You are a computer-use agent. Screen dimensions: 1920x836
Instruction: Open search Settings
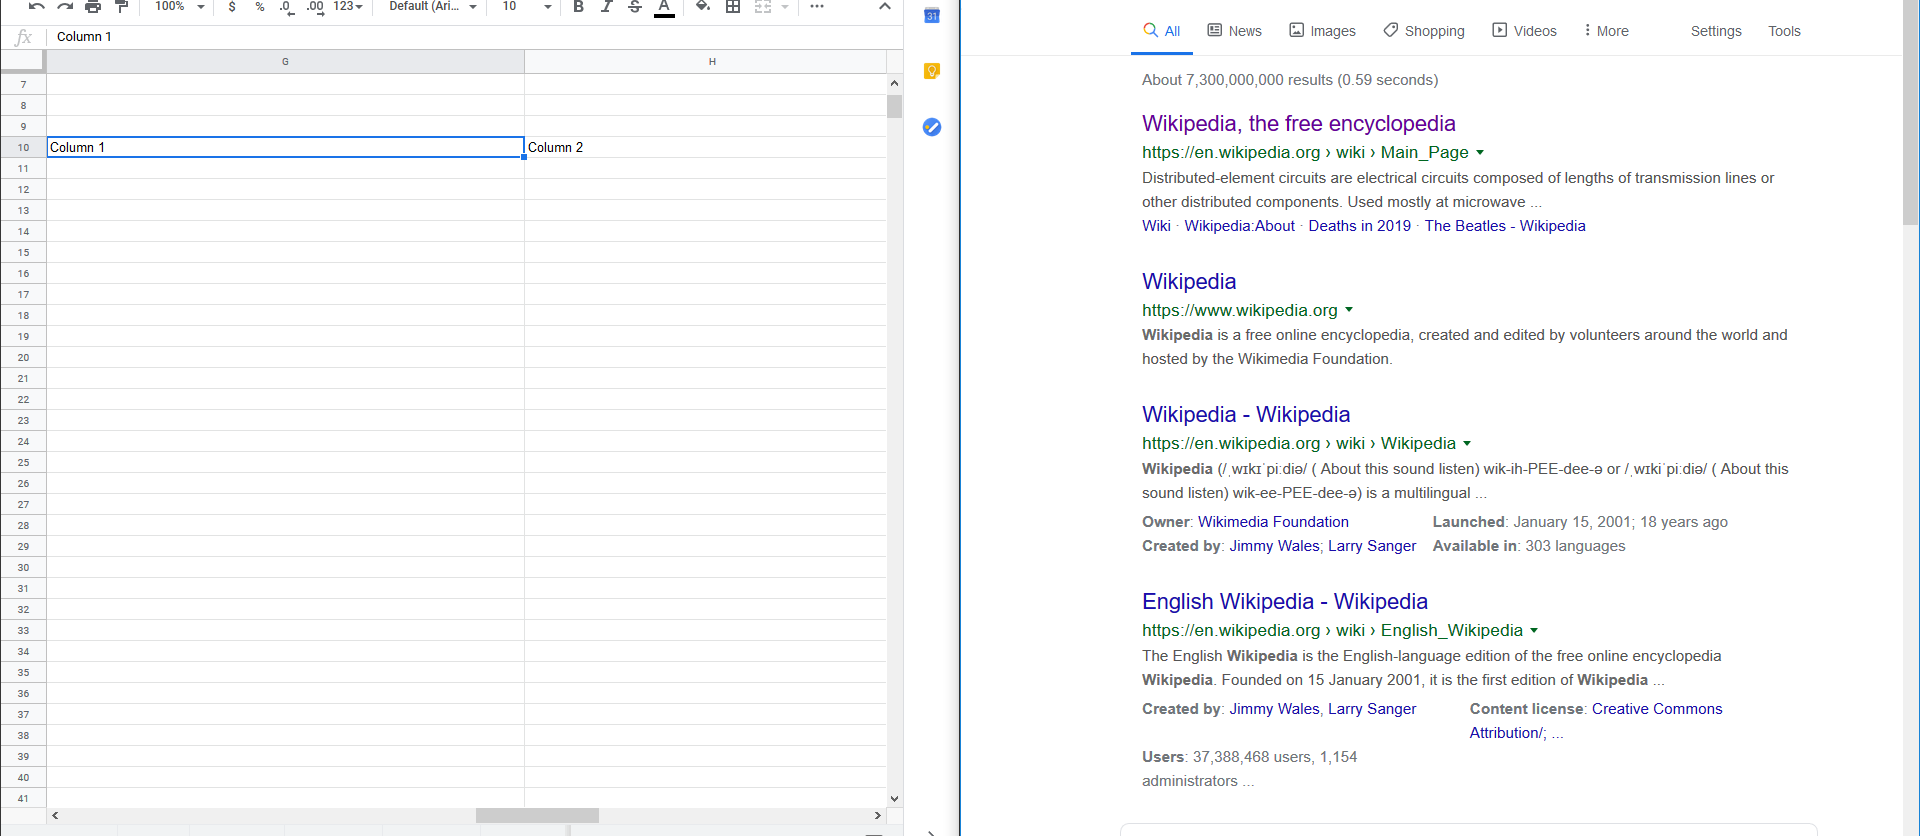point(1716,31)
